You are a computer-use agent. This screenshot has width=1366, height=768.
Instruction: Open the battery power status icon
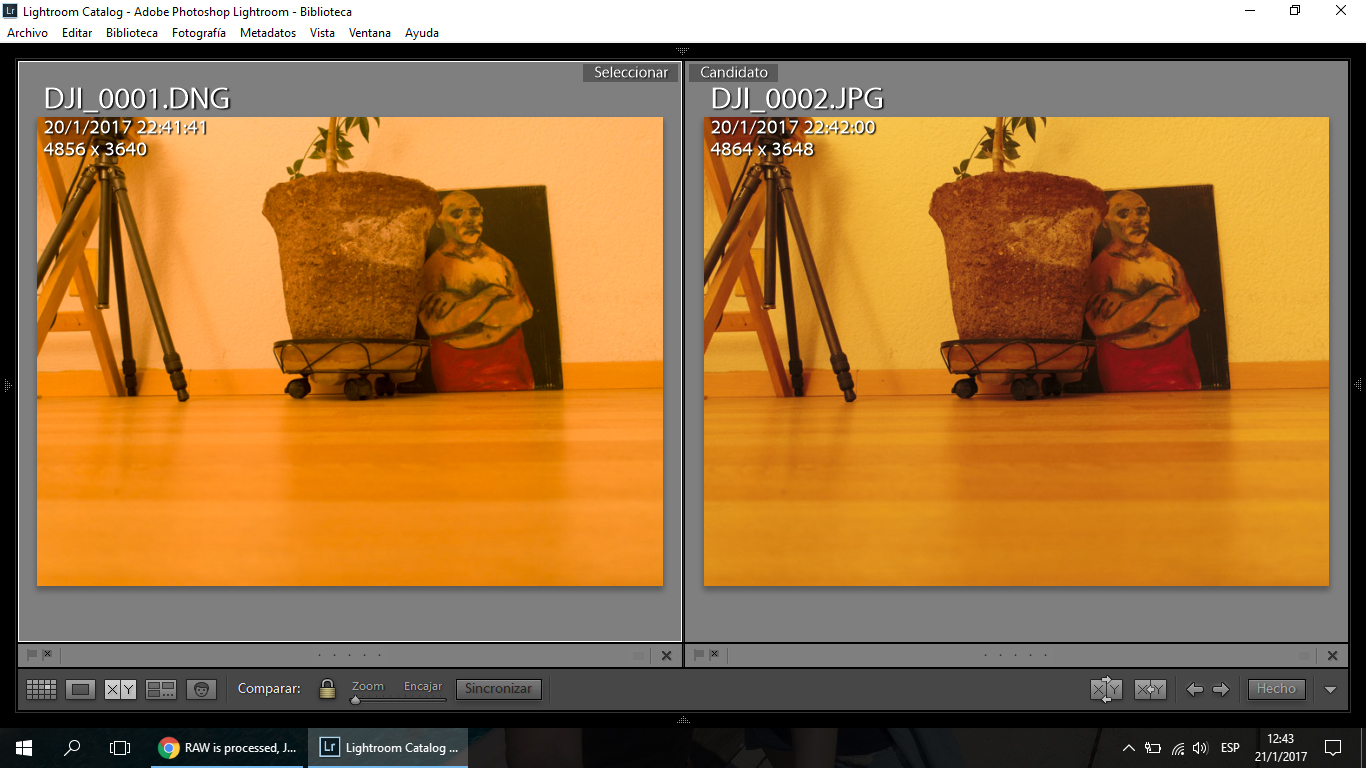tap(1153, 747)
